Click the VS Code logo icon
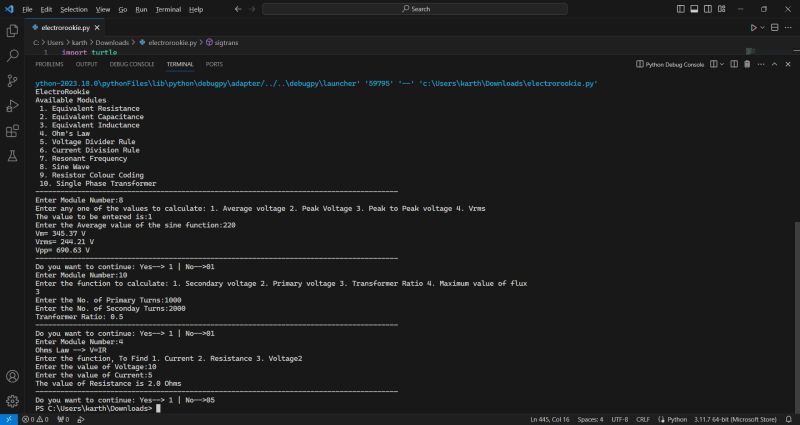The image size is (800, 425). (x=9, y=9)
